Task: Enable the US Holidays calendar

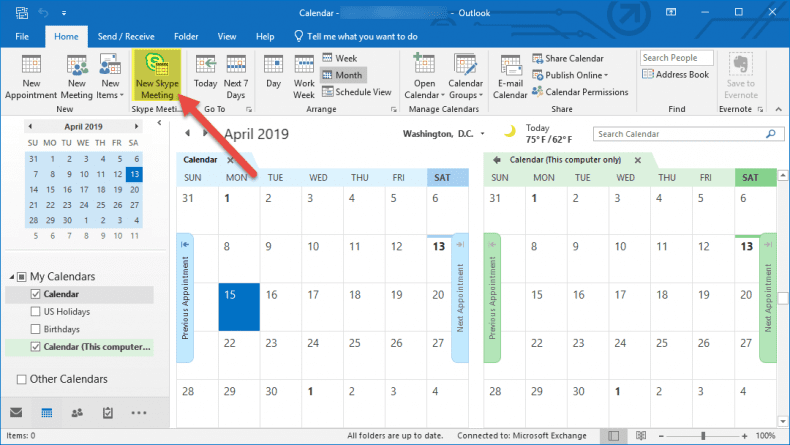Action: (x=36, y=312)
